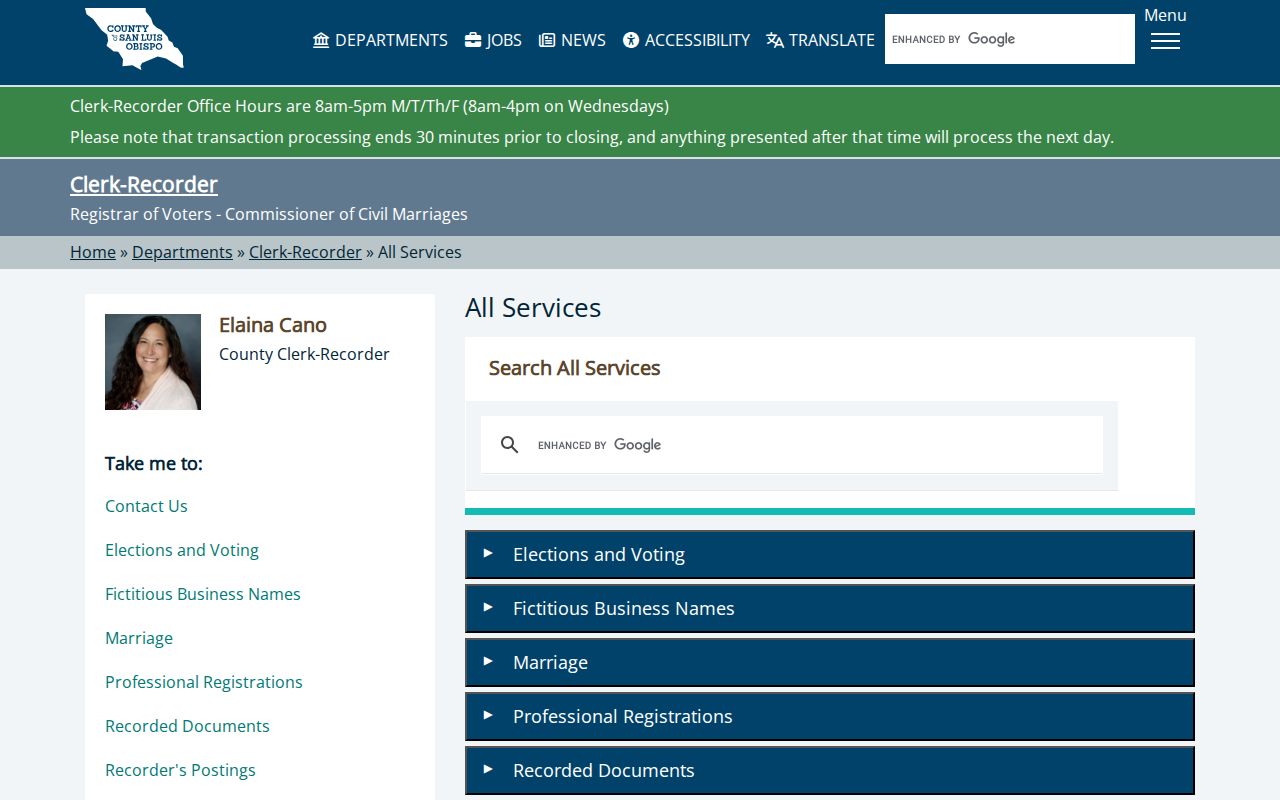Image resolution: width=1280 pixels, height=800 pixels.
Task: Click the Translate language icon
Action: [x=775, y=40]
